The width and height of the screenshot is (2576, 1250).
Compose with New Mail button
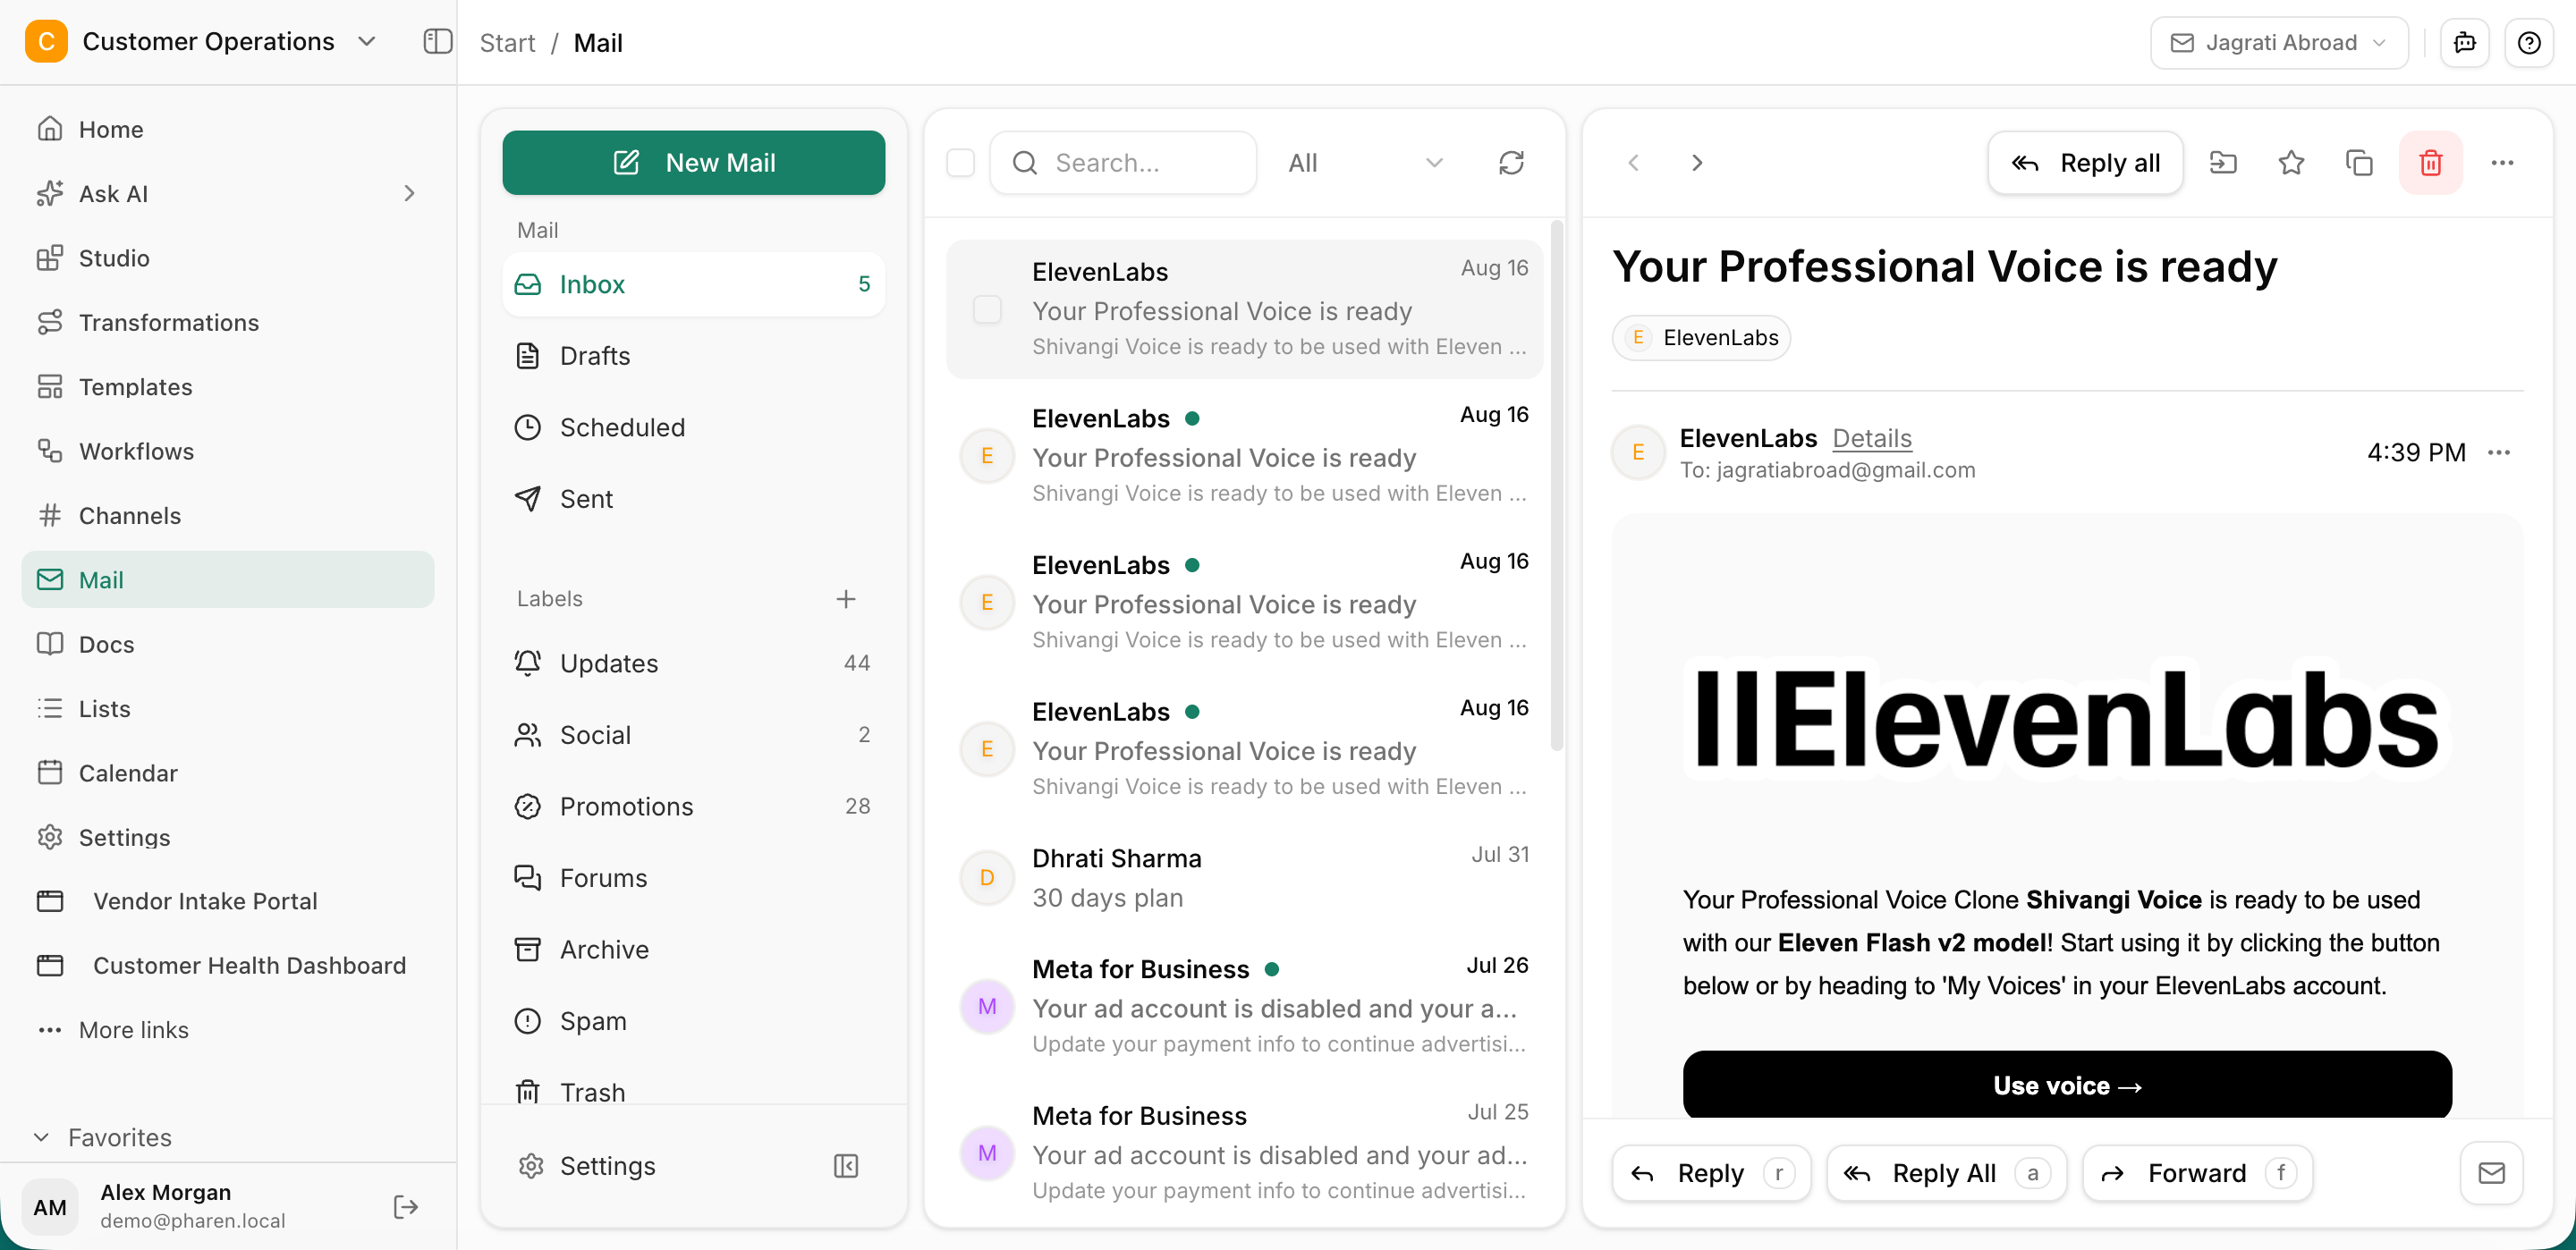[x=693, y=163]
